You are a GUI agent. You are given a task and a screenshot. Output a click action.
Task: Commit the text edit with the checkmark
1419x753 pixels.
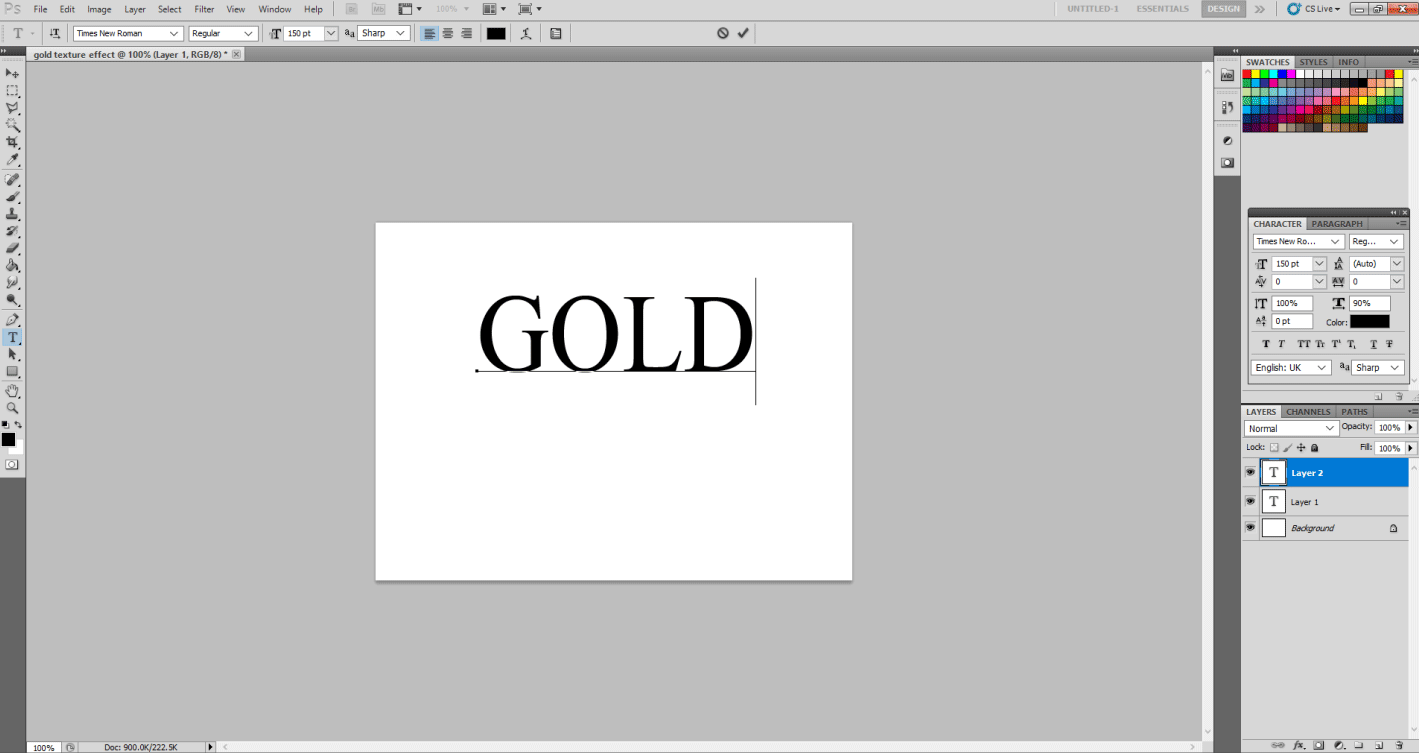743,33
